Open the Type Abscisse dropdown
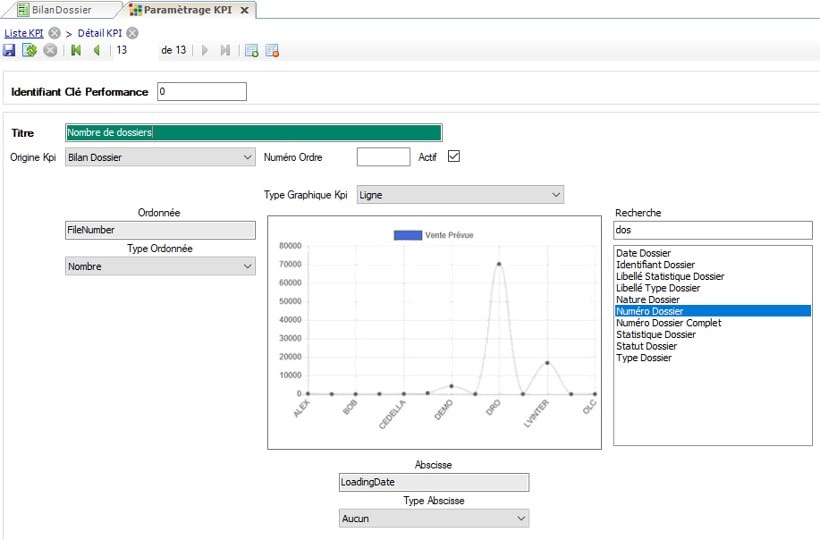 (434, 519)
